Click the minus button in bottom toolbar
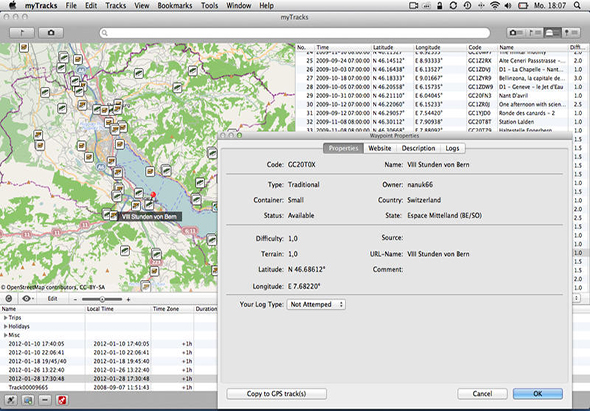 click(45, 400)
